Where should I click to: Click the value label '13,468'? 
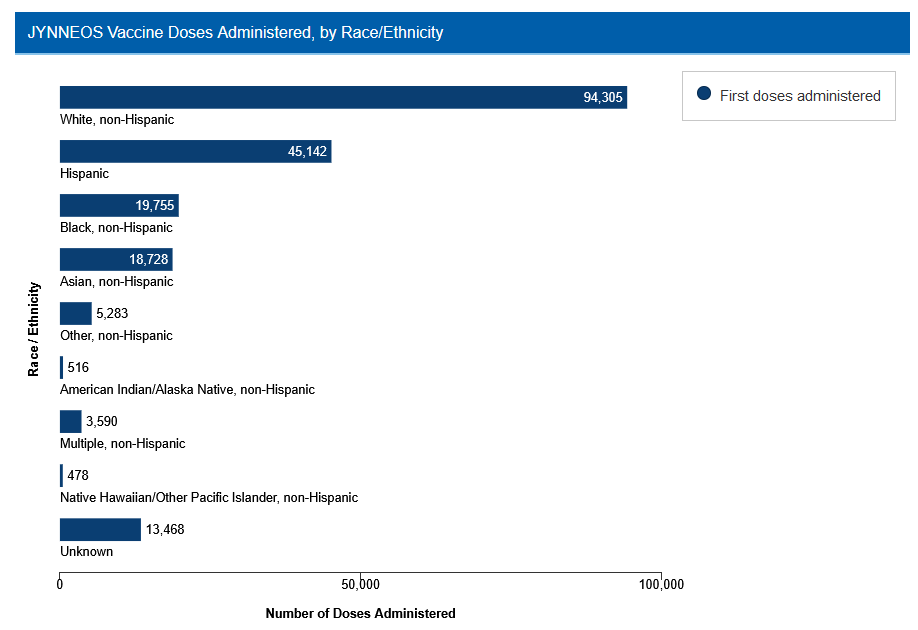pyautogui.click(x=165, y=529)
